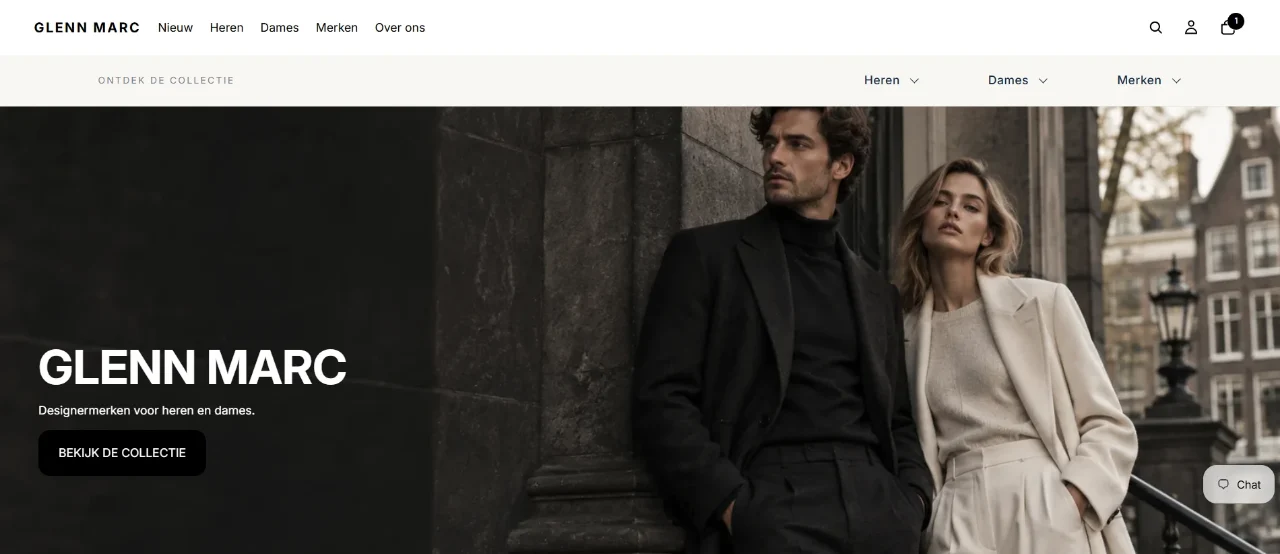Image resolution: width=1280 pixels, height=554 pixels.
Task: Open the account profile icon
Action: point(1191,28)
